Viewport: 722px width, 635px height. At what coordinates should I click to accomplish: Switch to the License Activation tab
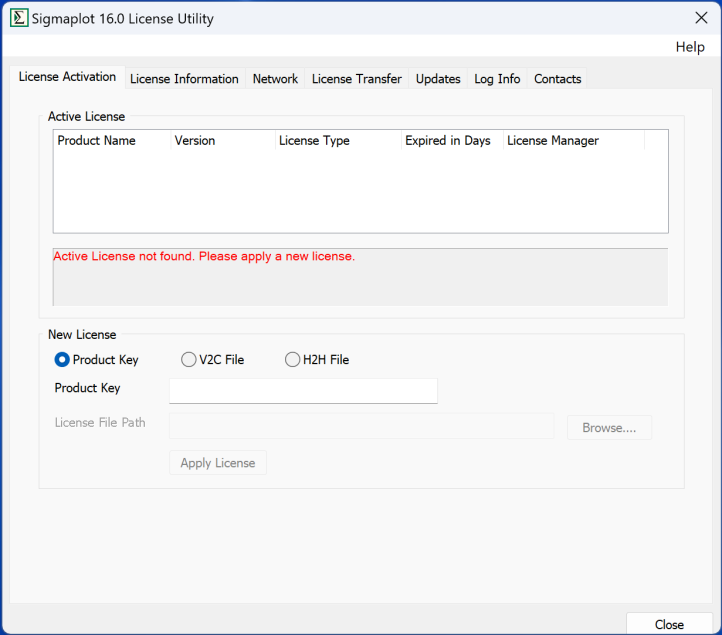tap(67, 77)
